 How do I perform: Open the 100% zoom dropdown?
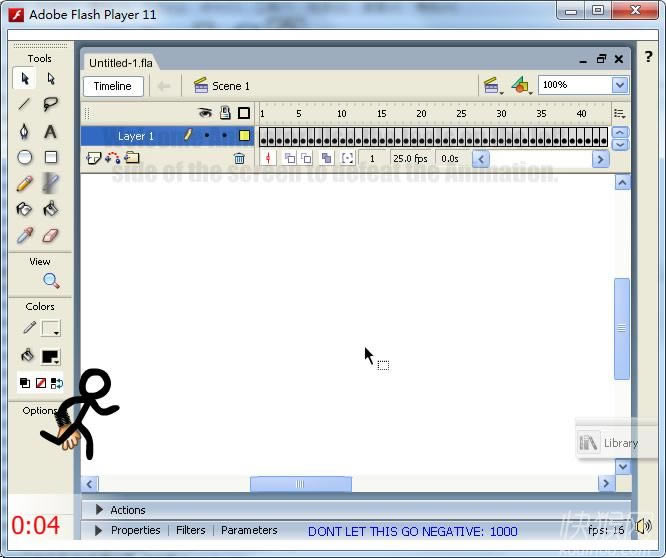coord(619,86)
